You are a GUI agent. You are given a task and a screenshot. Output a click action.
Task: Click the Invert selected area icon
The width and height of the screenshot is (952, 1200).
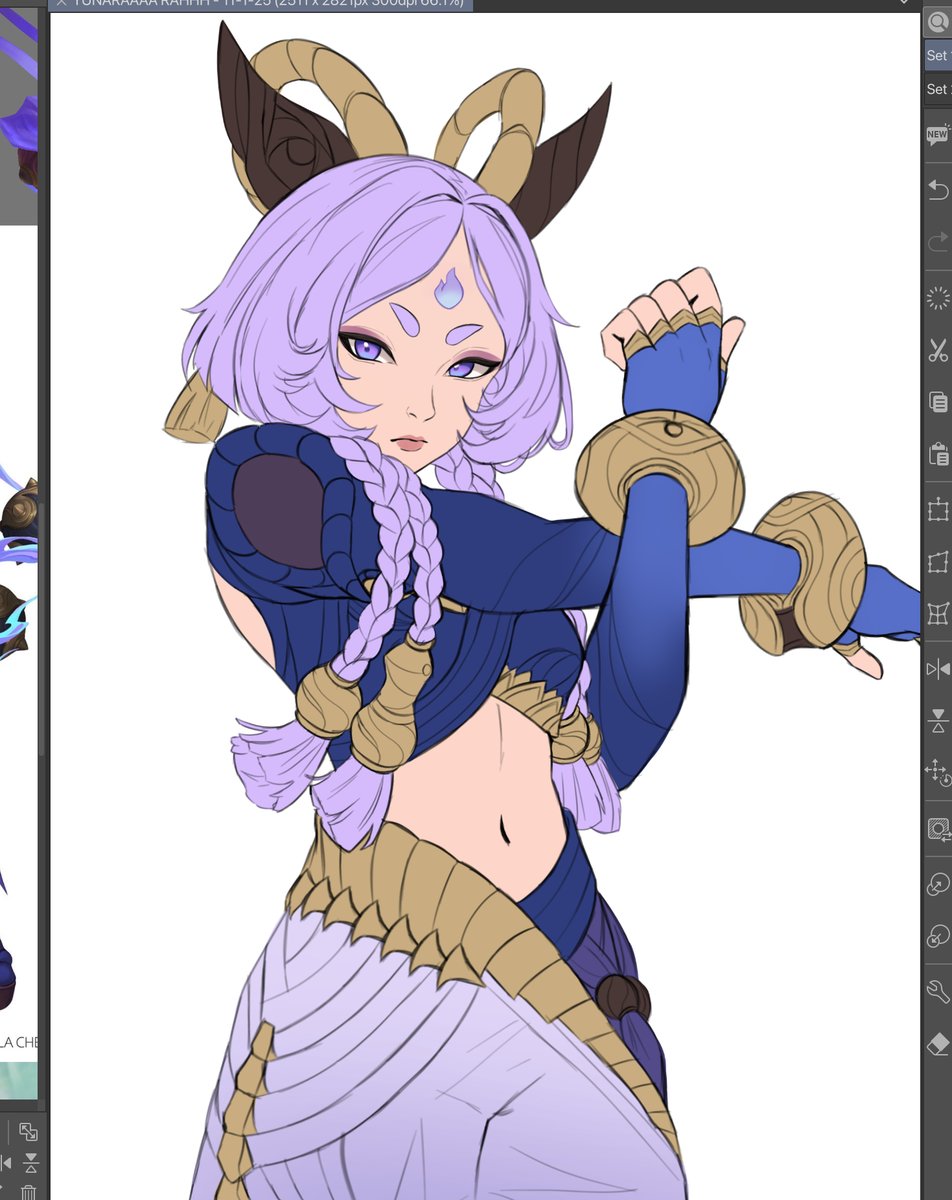[x=937, y=829]
